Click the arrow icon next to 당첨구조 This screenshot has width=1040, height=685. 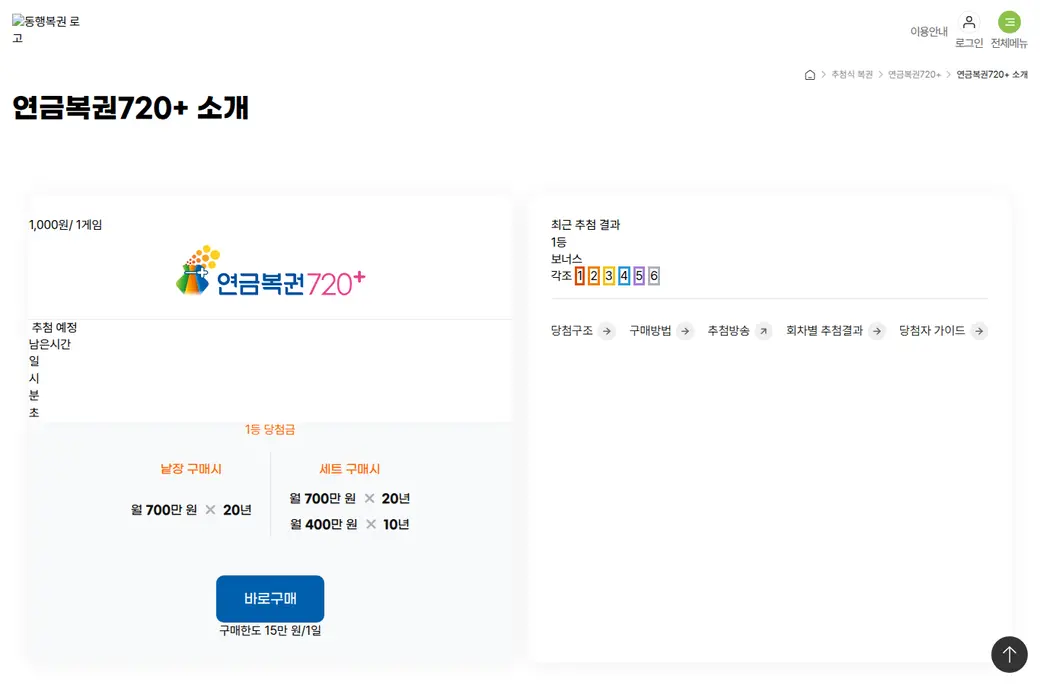606,331
